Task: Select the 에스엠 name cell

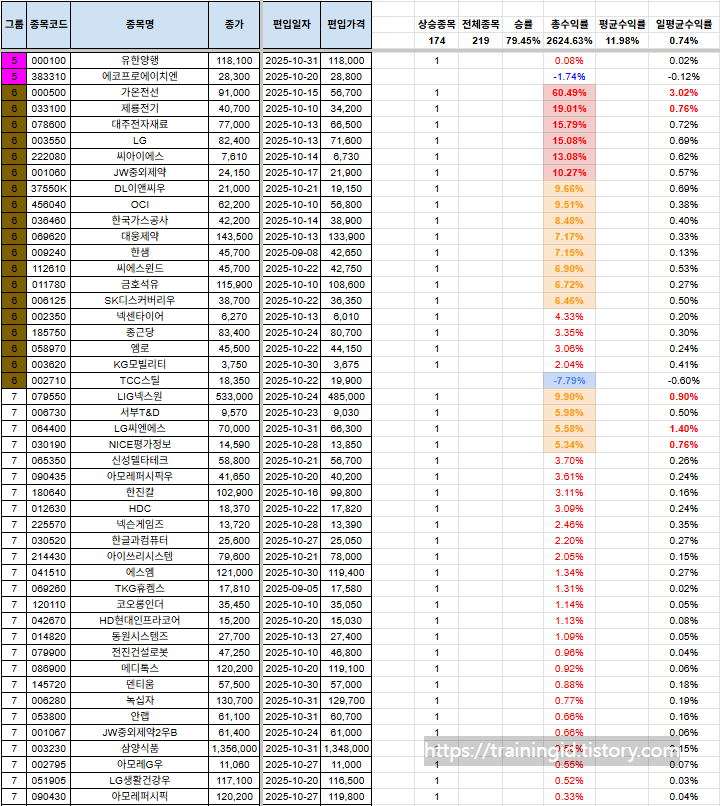Action: [x=139, y=572]
